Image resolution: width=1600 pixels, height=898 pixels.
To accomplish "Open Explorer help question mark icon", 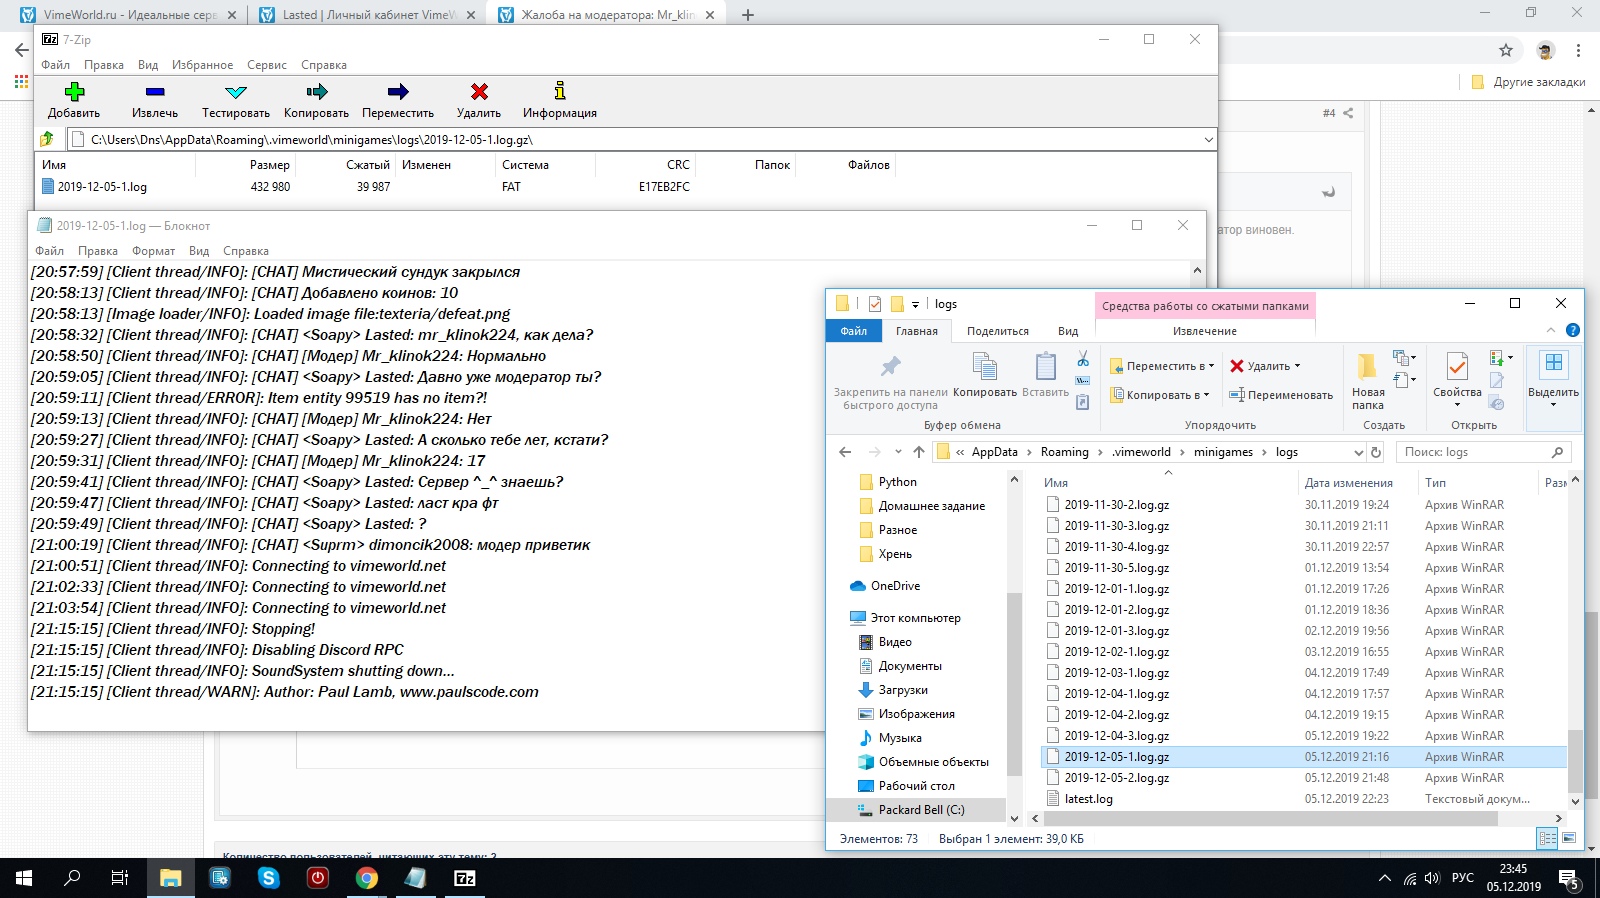I will (1572, 330).
